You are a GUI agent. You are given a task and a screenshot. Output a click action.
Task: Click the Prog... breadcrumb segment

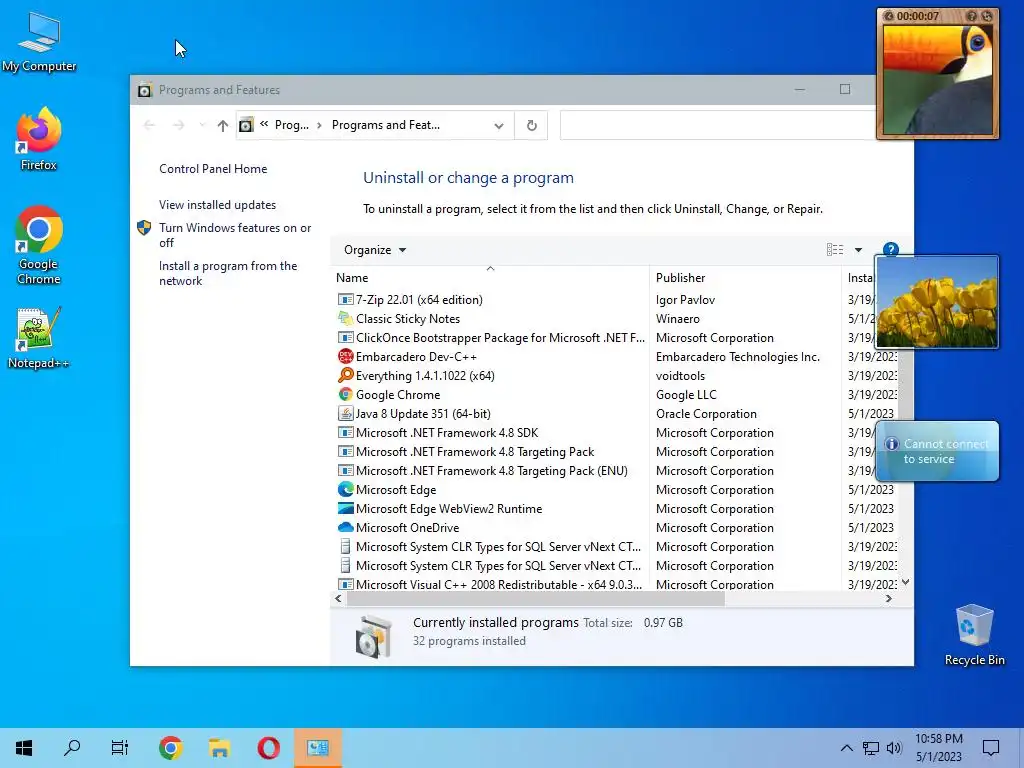click(291, 125)
